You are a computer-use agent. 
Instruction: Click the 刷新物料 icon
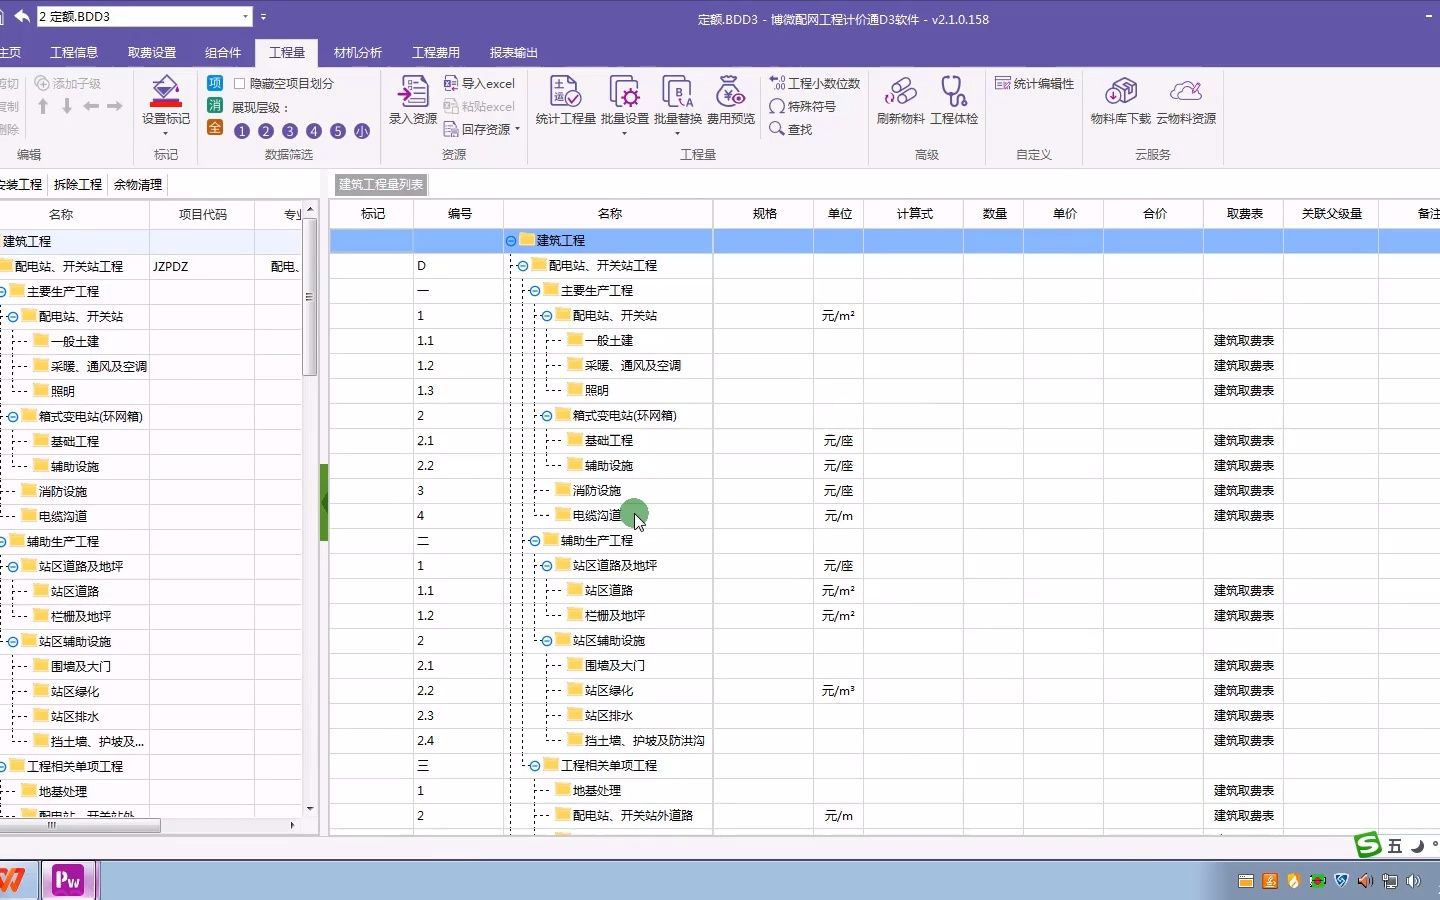(901, 100)
